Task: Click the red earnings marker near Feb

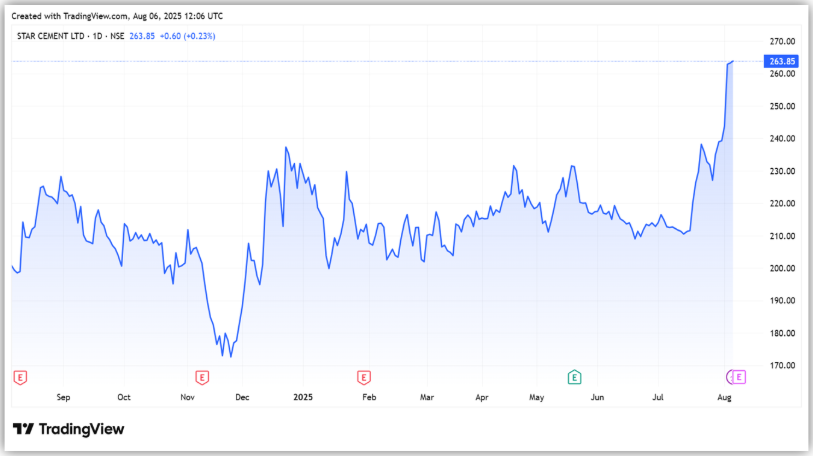Action: pyautogui.click(x=364, y=377)
